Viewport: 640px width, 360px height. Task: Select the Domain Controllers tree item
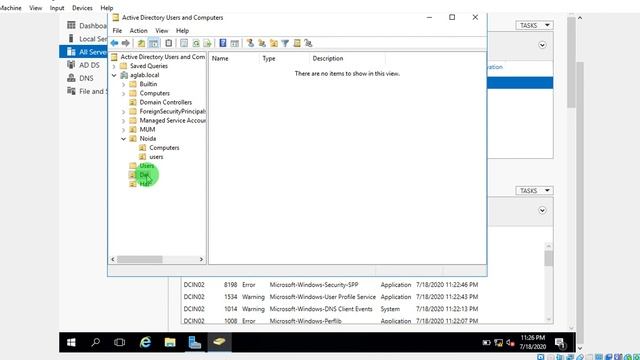(165, 102)
